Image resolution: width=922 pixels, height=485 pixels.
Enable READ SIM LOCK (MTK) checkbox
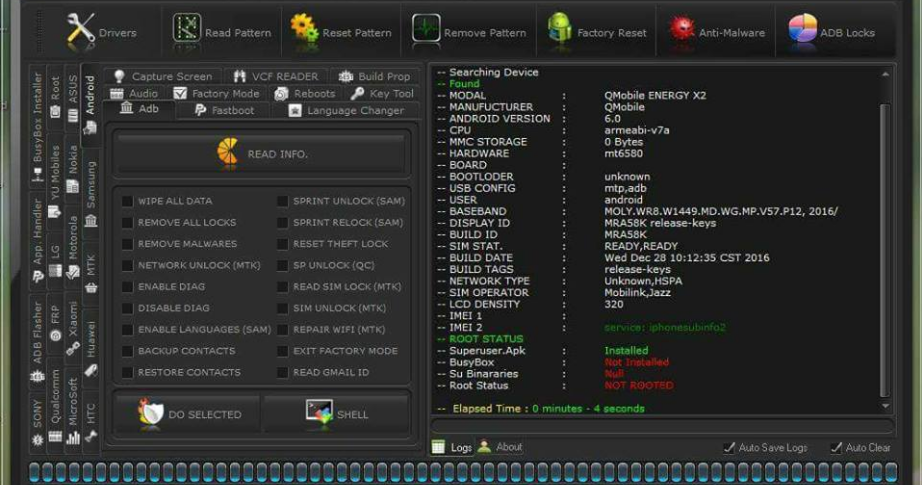pos(283,286)
